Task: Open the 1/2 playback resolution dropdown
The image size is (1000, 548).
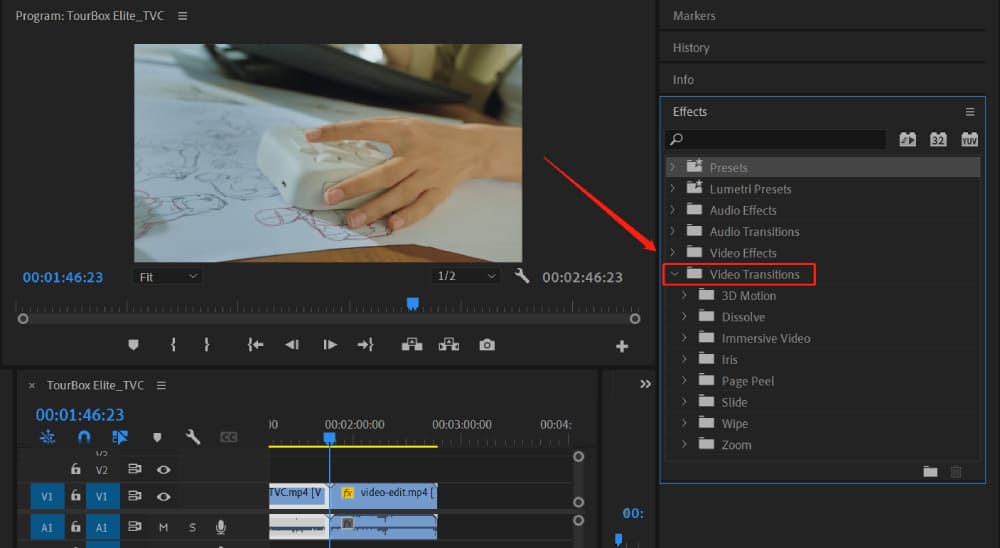Action: click(x=466, y=276)
